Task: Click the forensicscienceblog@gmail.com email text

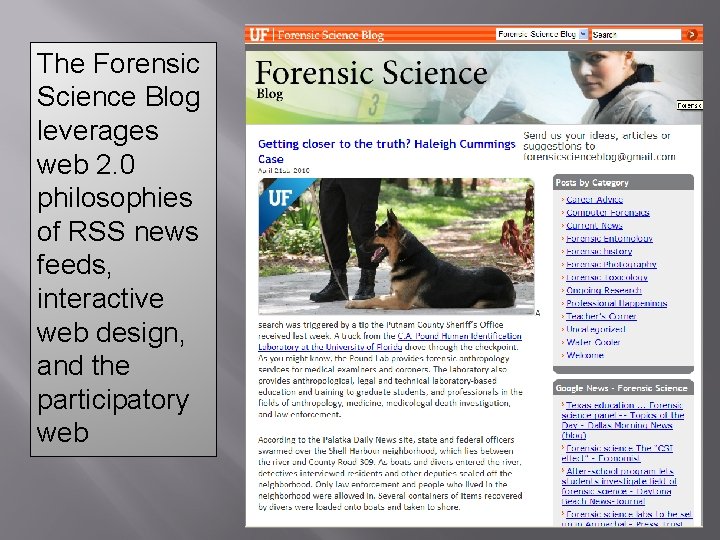Action: pos(599,157)
